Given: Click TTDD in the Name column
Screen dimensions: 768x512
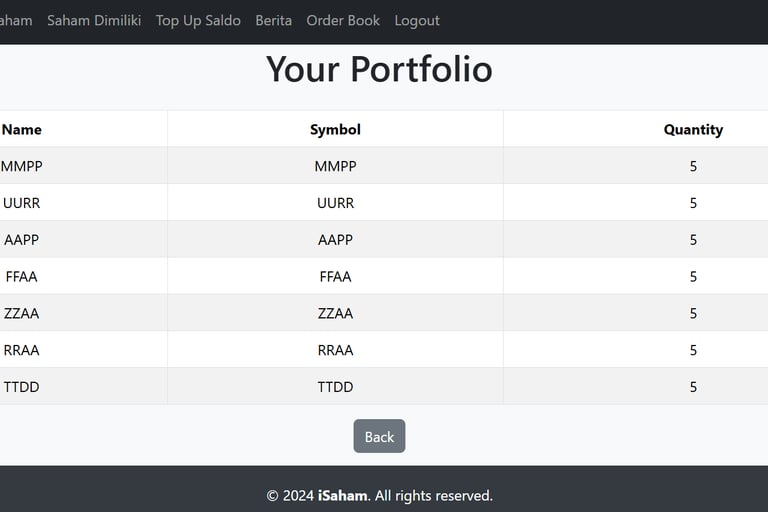Looking at the screenshot, I should pyautogui.click(x=22, y=387).
